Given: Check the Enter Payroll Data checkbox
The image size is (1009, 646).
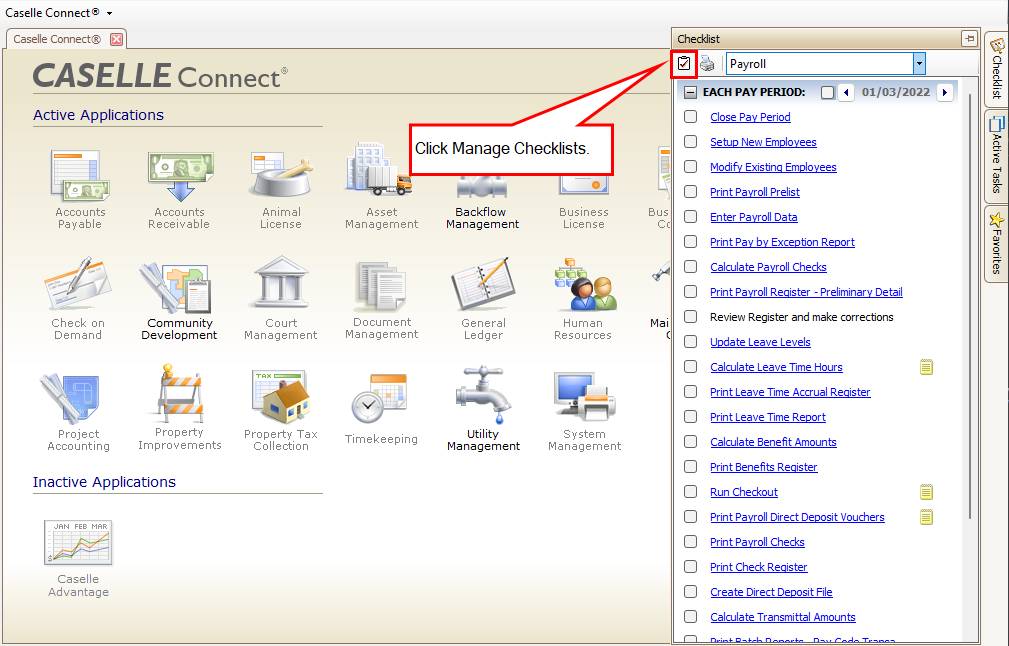Looking at the screenshot, I should 690,217.
